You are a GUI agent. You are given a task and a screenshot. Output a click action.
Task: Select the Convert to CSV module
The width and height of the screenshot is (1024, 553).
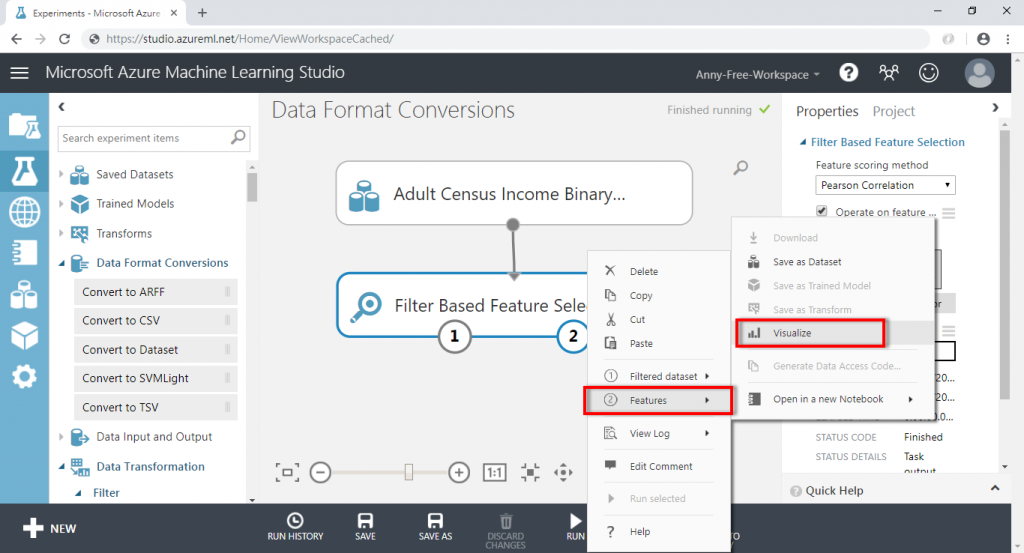pos(155,321)
